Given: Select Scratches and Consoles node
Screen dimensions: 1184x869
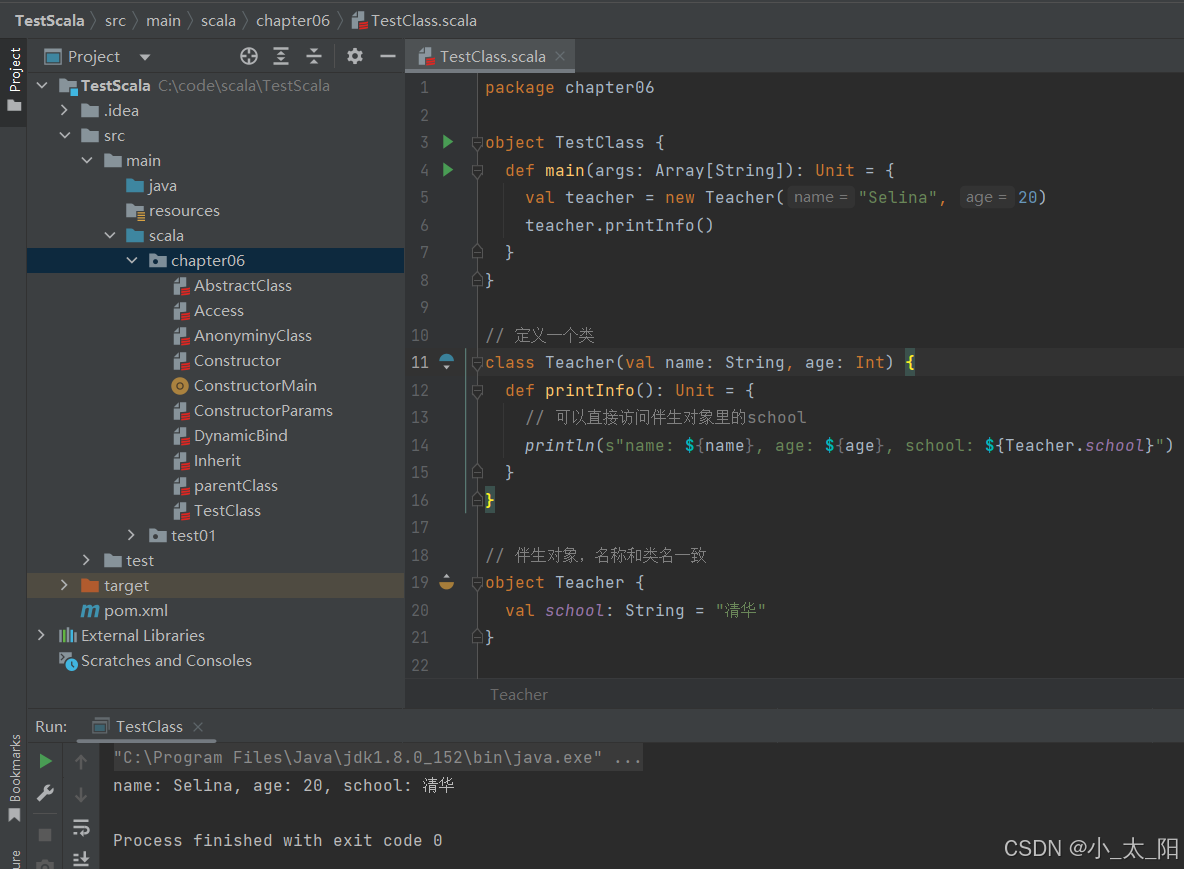Looking at the screenshot, I should pyautogui.click(x=156, y=661).
